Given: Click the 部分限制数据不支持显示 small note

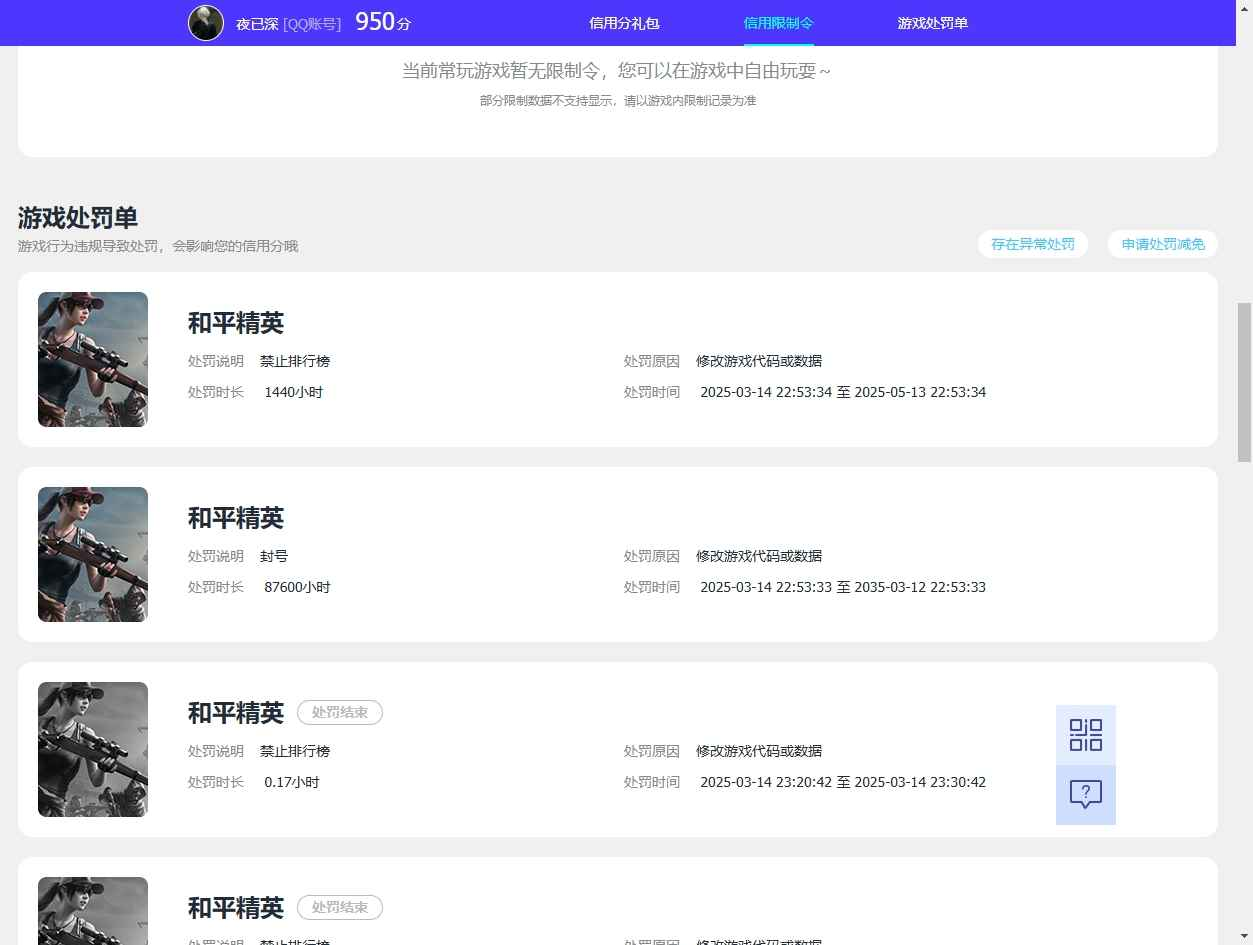Looking at the screenshot, I should 618,101.
